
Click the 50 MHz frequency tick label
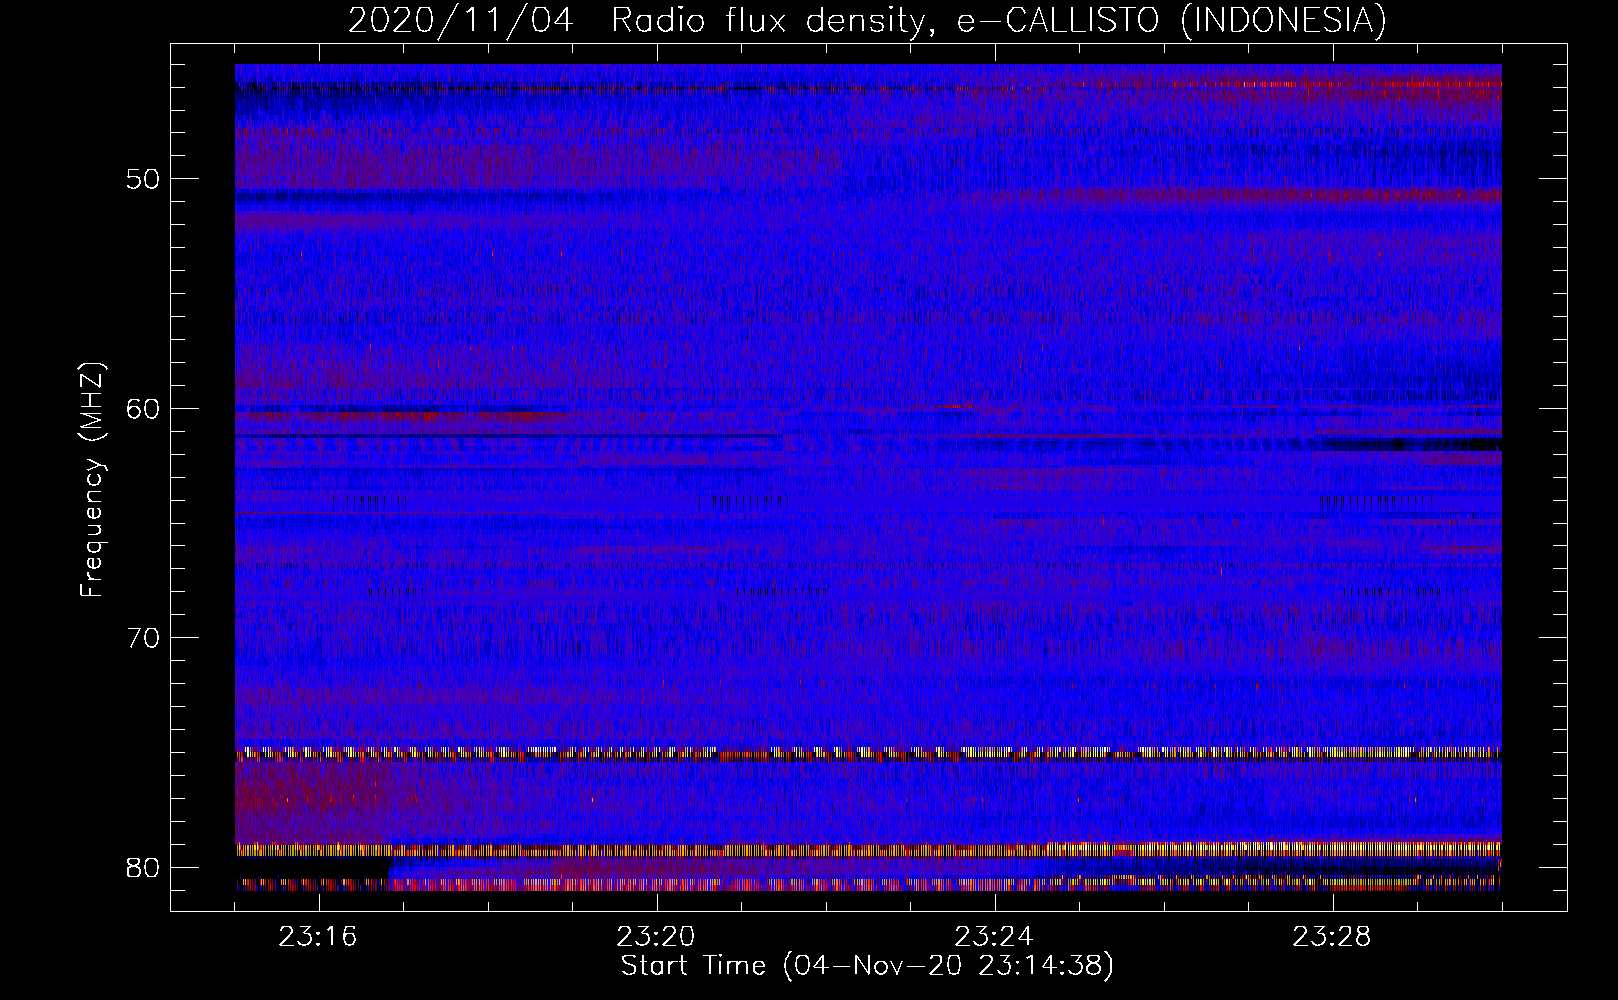pyautogui.click(x=143, y=180)
